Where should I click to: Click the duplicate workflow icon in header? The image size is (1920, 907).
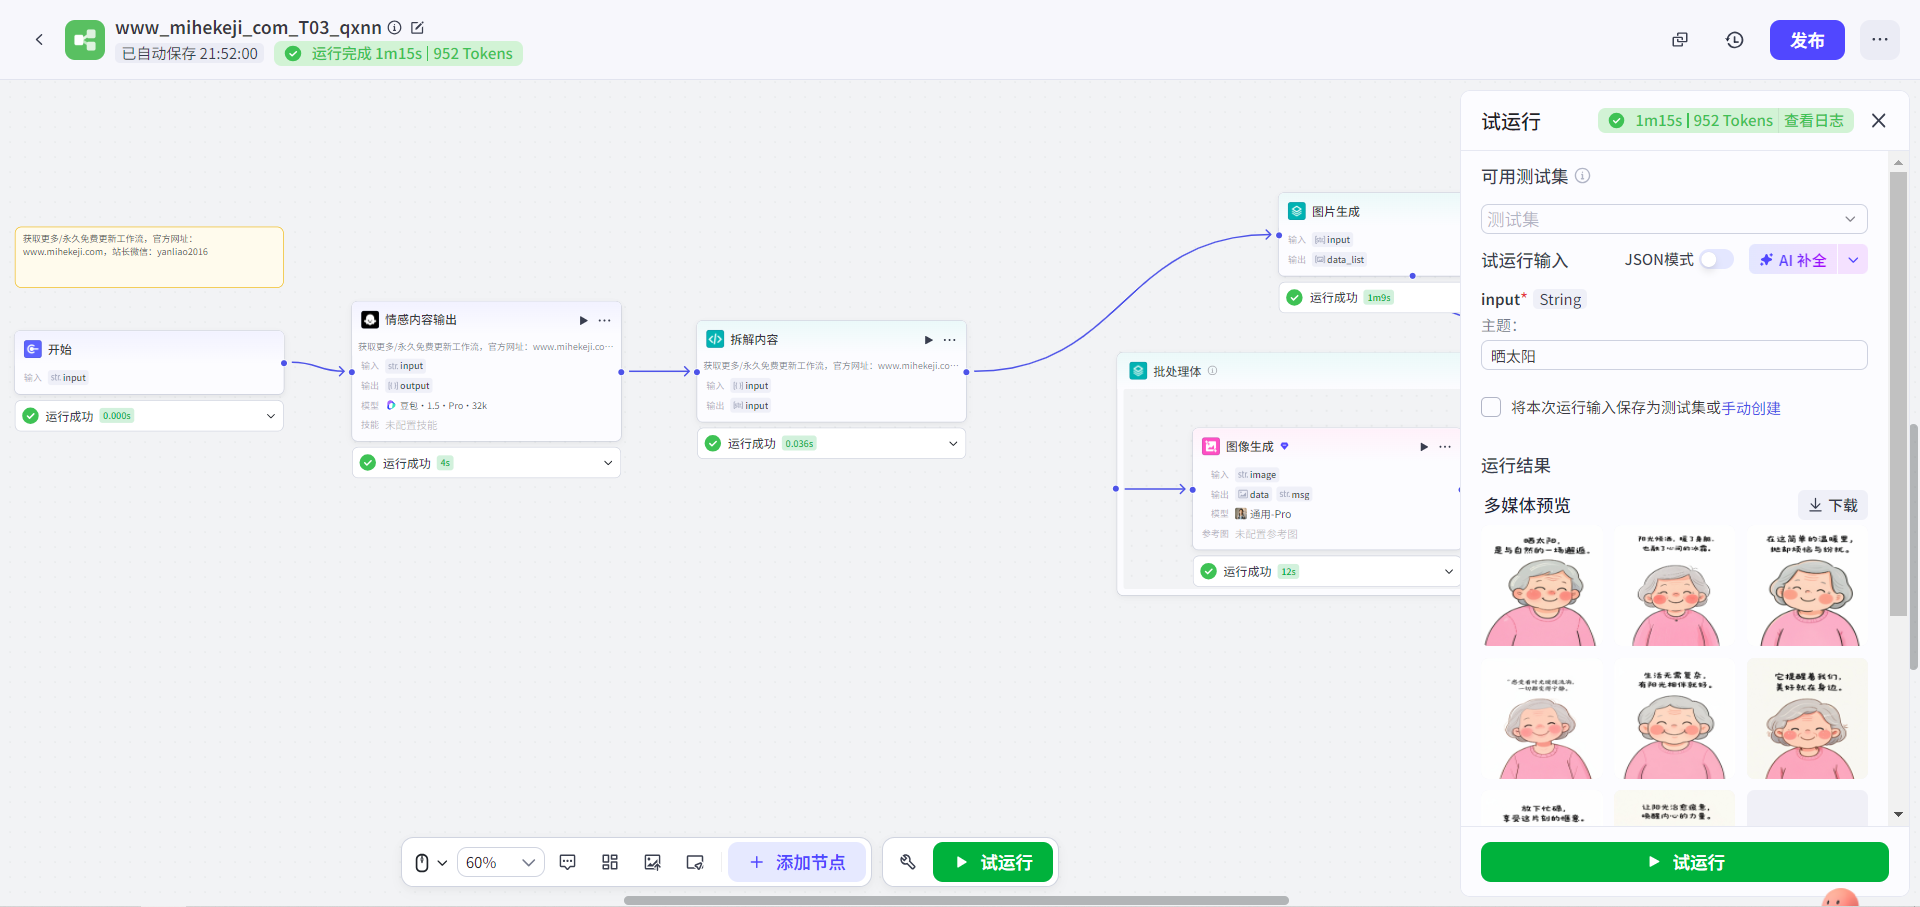point(1680,40)
